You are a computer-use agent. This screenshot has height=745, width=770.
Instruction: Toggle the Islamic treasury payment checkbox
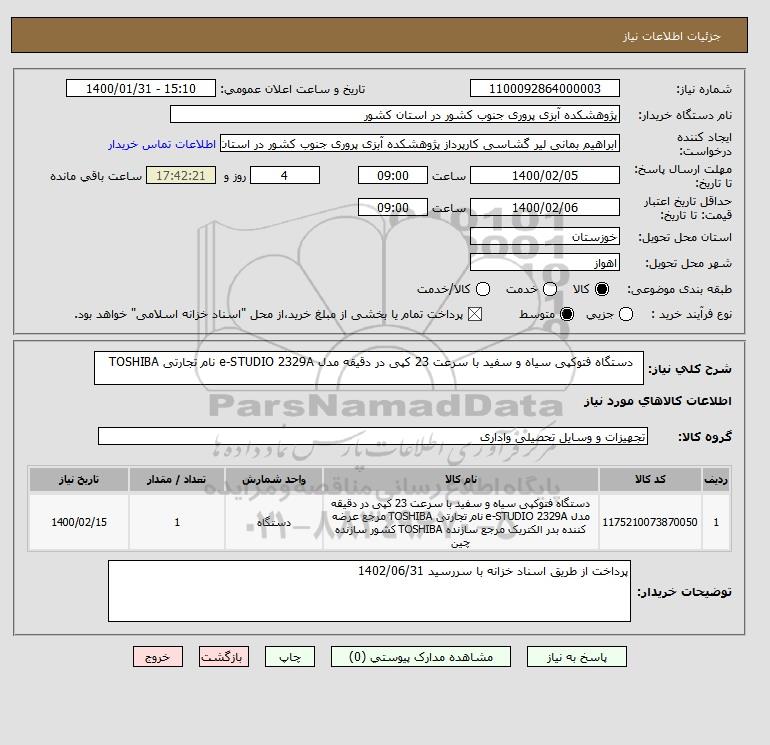[x=475, y=314]
